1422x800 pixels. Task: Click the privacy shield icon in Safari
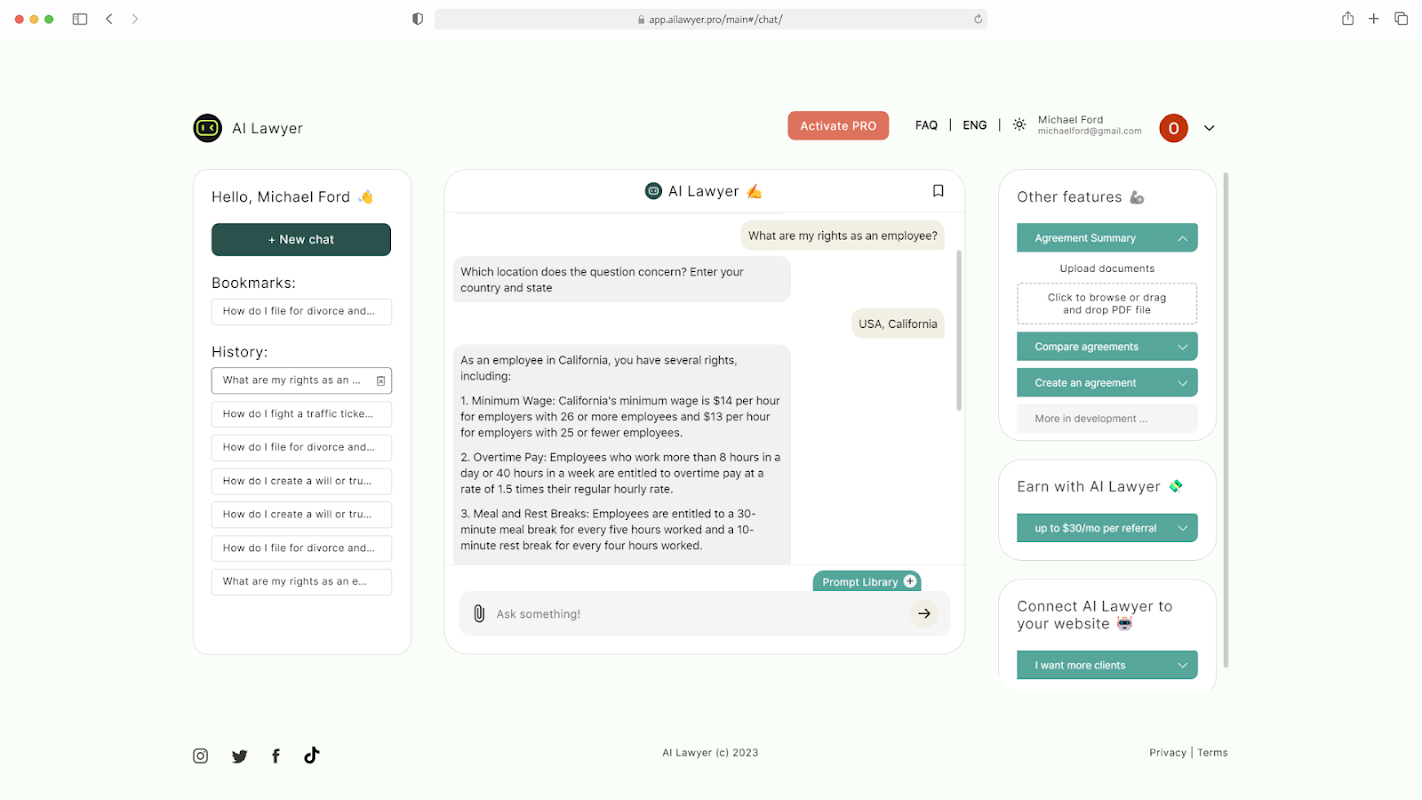click(x=418, y=19)
